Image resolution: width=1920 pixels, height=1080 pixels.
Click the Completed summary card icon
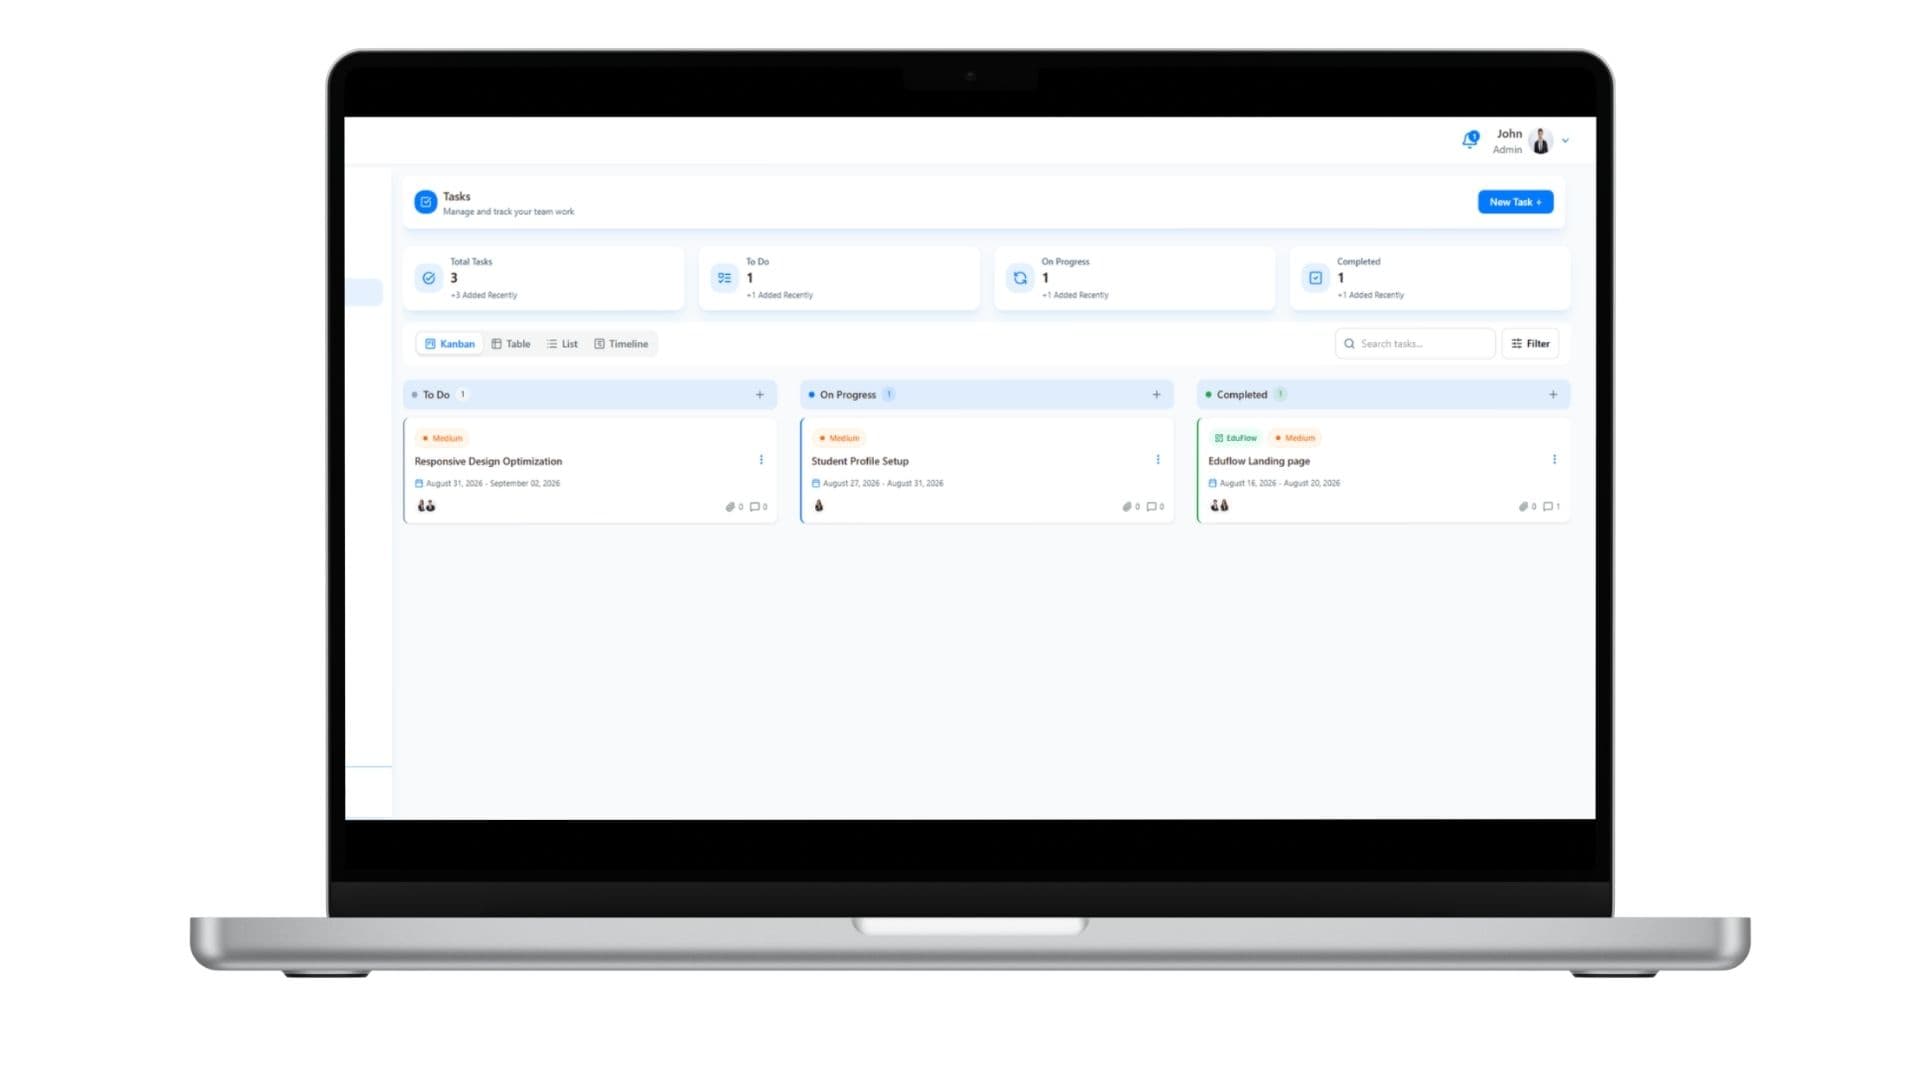[x=1316, y=278]
